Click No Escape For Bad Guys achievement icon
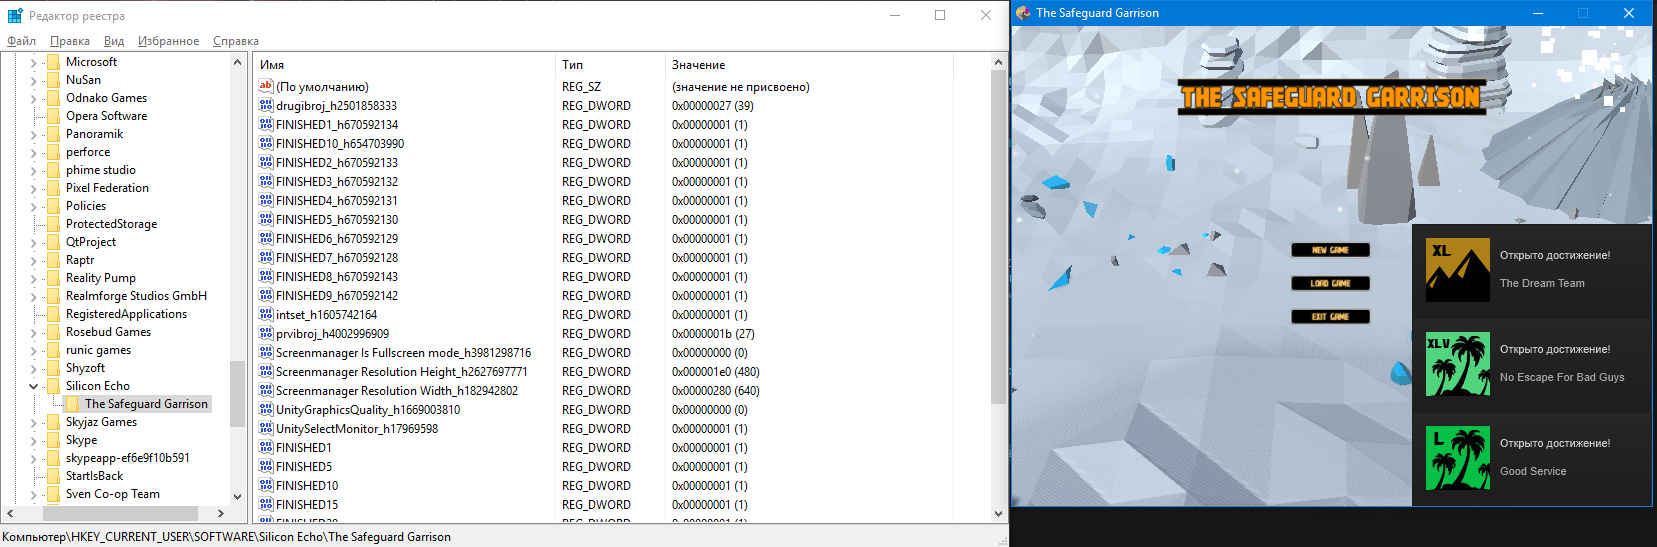The image size is (1657, 547). coord(1457,364)
